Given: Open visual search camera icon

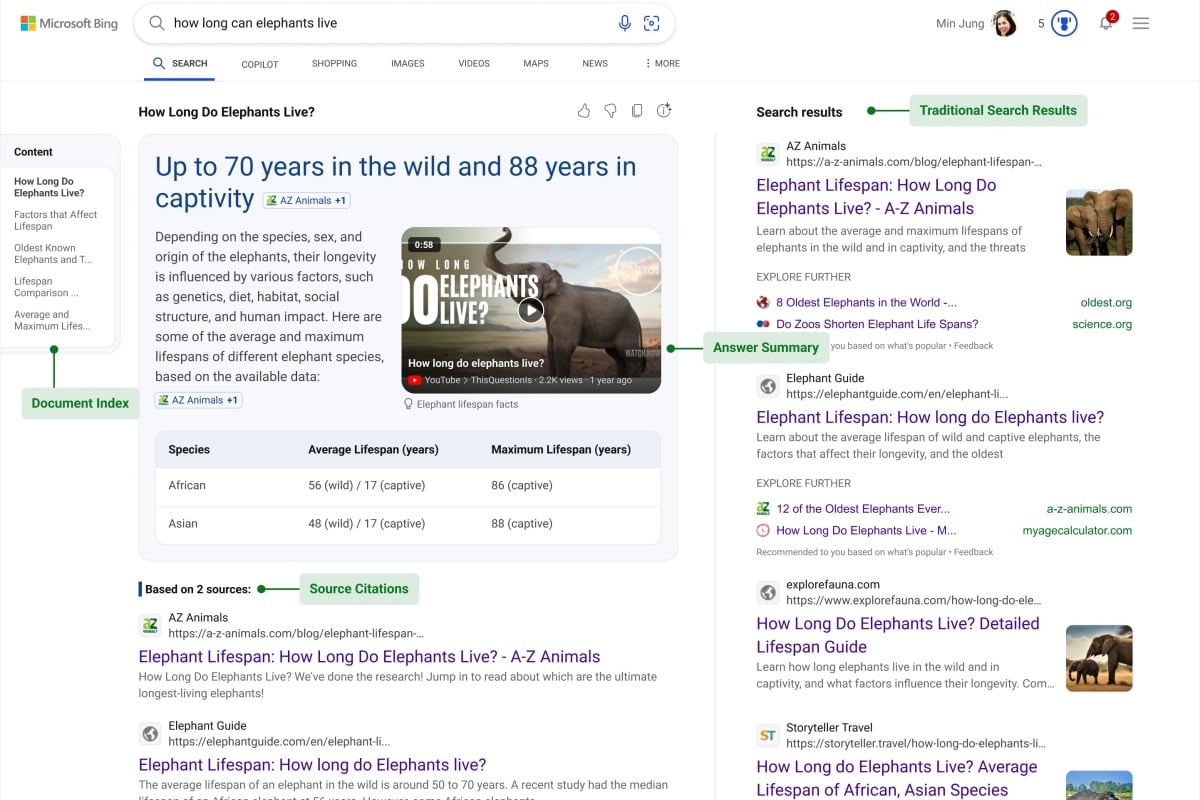Looking at the screenshot, I should coord(652,23).
